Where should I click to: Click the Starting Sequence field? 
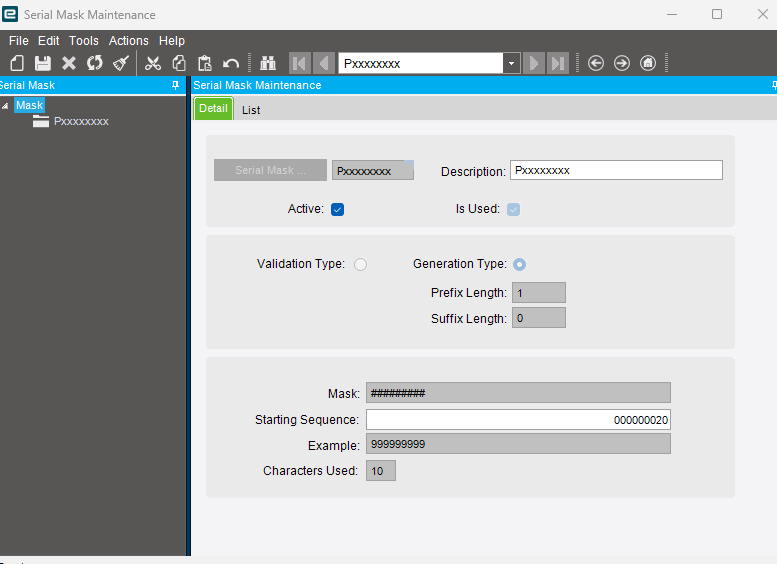[518, 420]
